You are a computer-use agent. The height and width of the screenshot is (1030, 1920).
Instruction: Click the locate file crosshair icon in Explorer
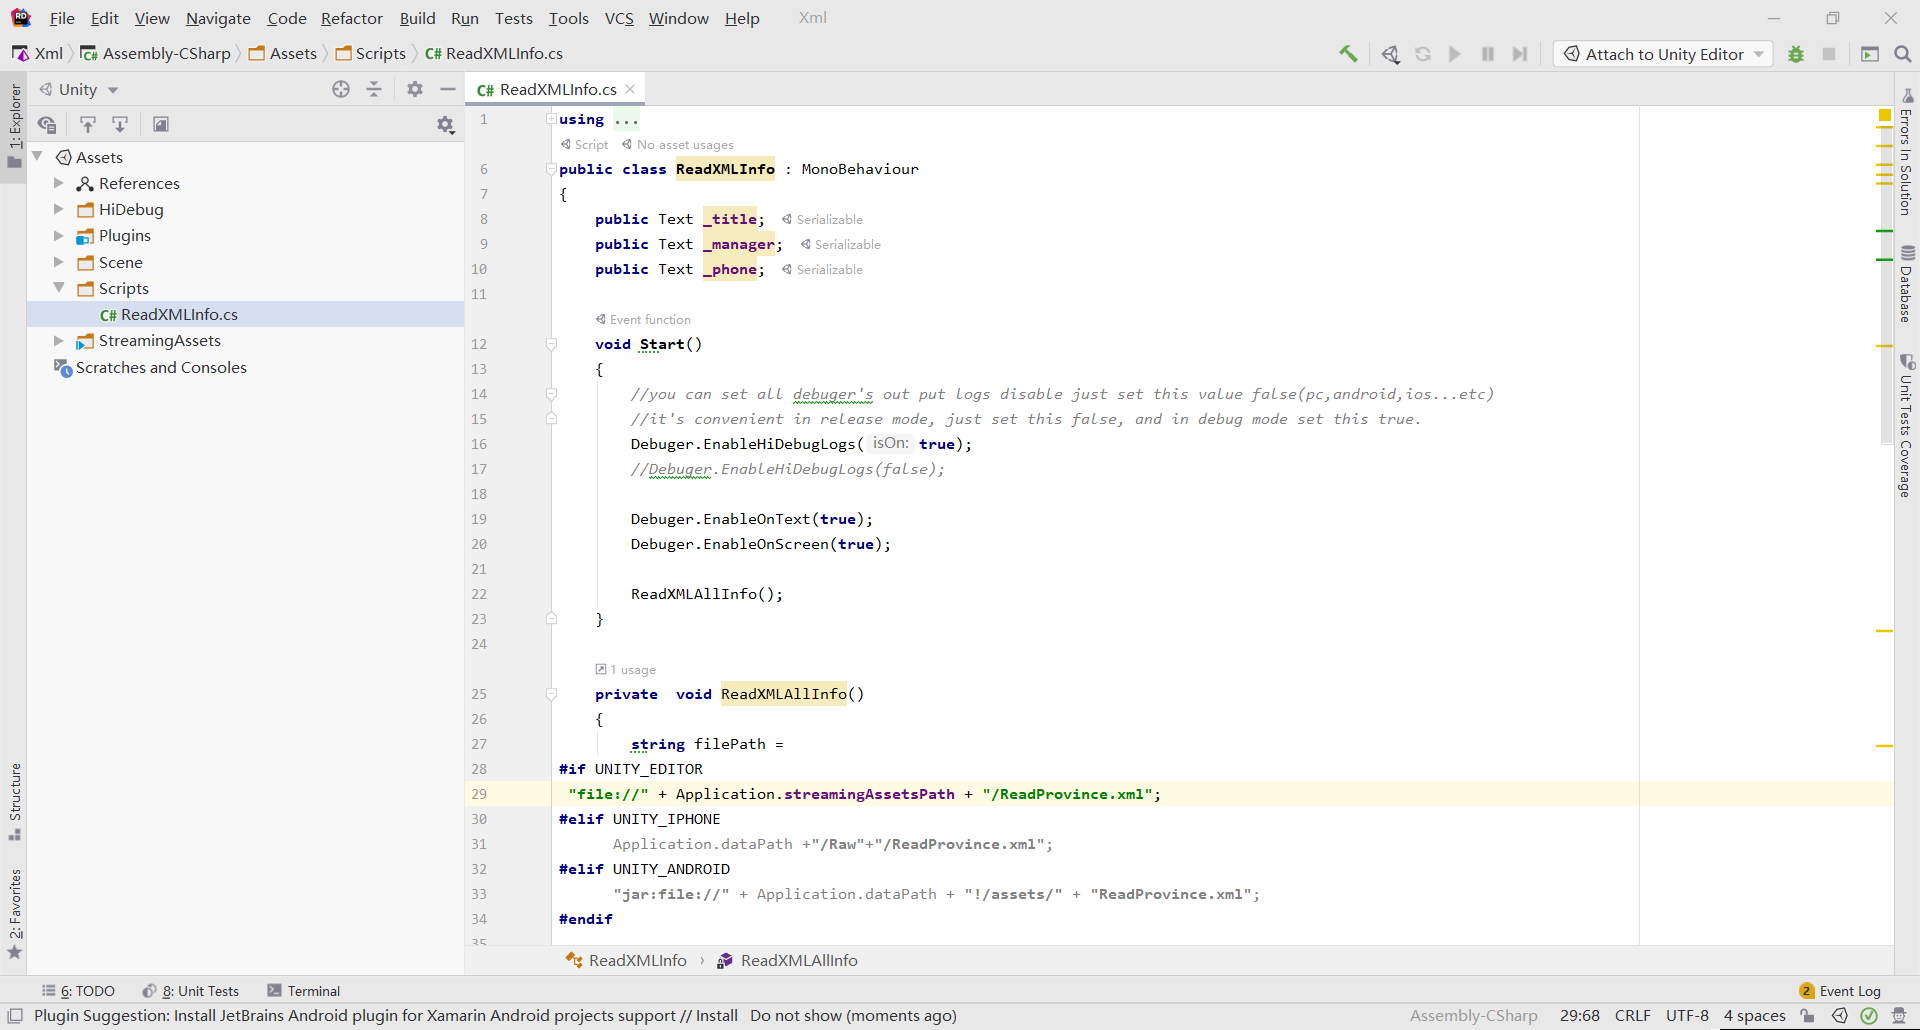[x=341, y=89]
